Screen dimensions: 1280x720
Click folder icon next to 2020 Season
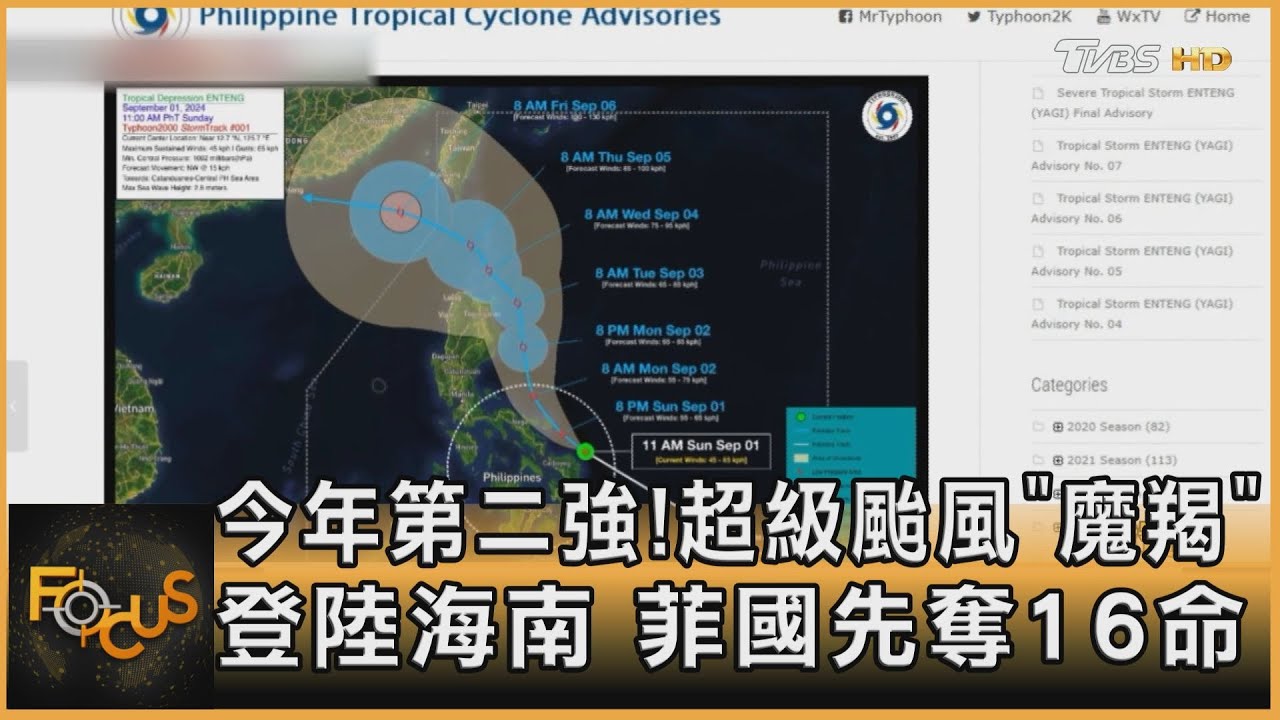click(x=1038, y=427)
